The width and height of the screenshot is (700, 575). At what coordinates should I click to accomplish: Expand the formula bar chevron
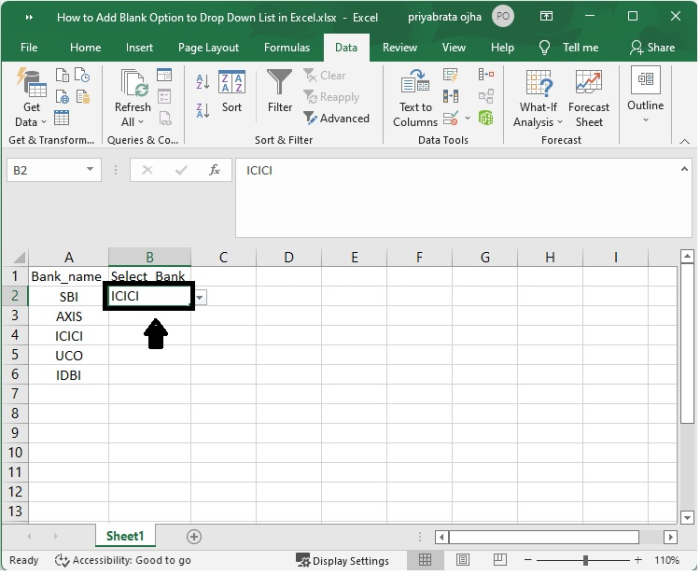point(684,169)
